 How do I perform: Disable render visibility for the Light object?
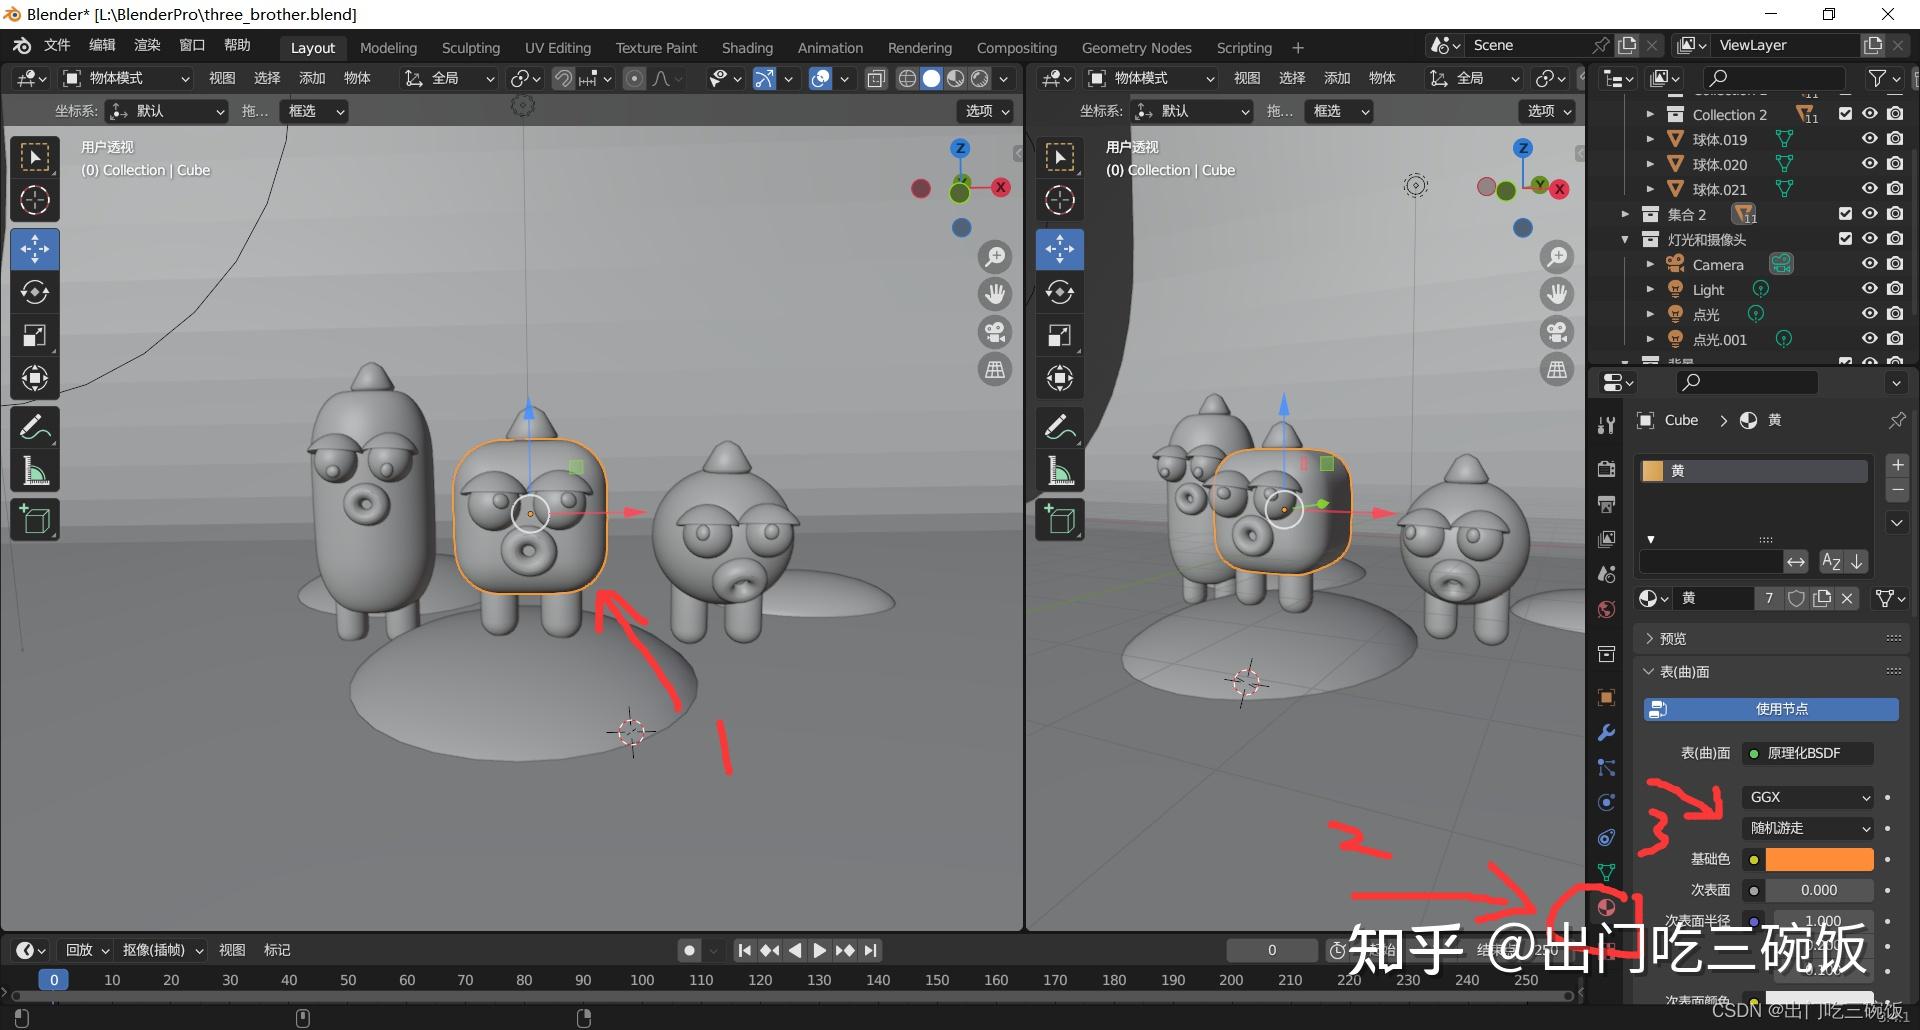tap(1895, 288)
